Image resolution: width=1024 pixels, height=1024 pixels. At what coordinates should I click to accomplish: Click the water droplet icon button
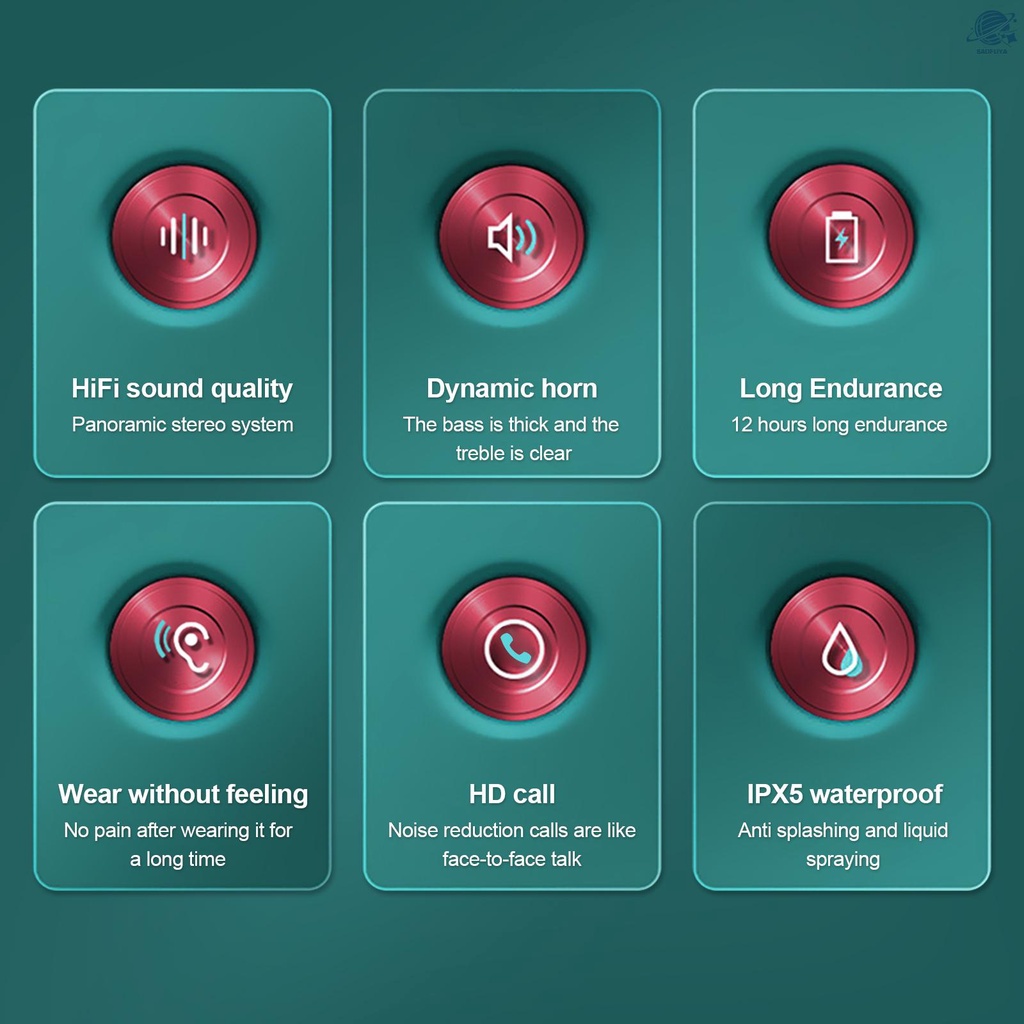pos(842,648)
